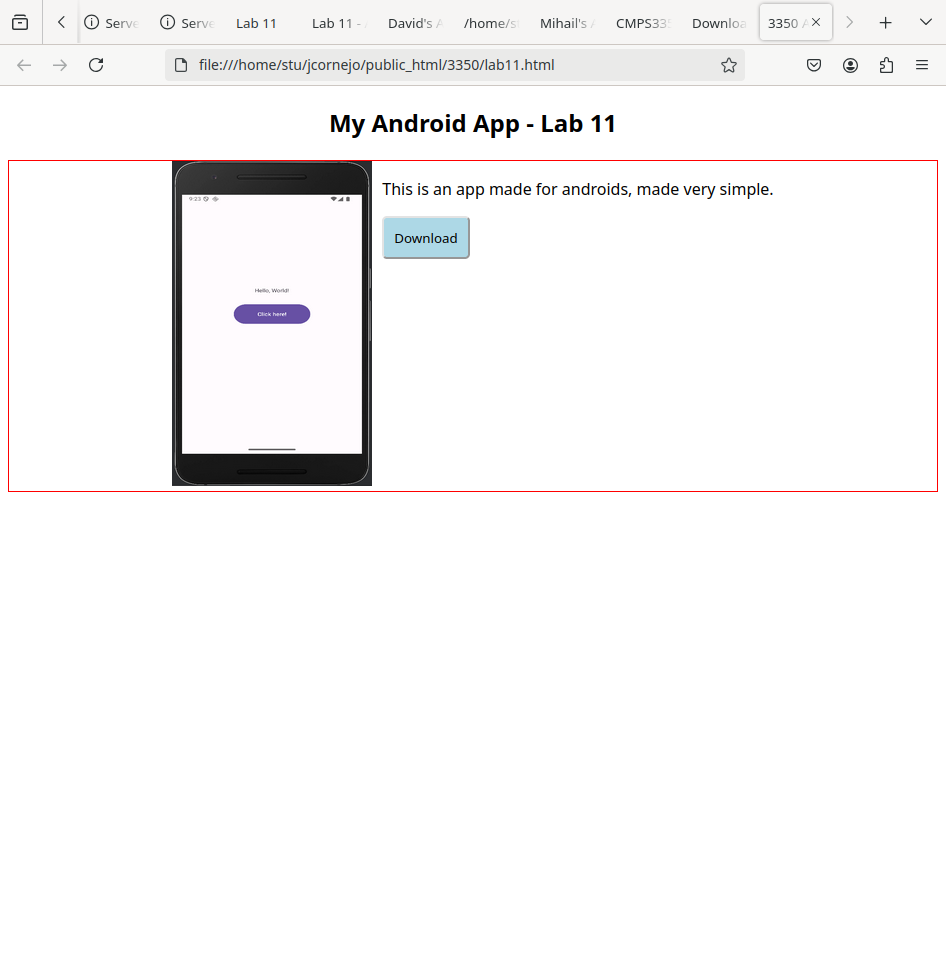Bookmark this page with the star icon
Screen dimensions: 946x967
pos(729,65)
